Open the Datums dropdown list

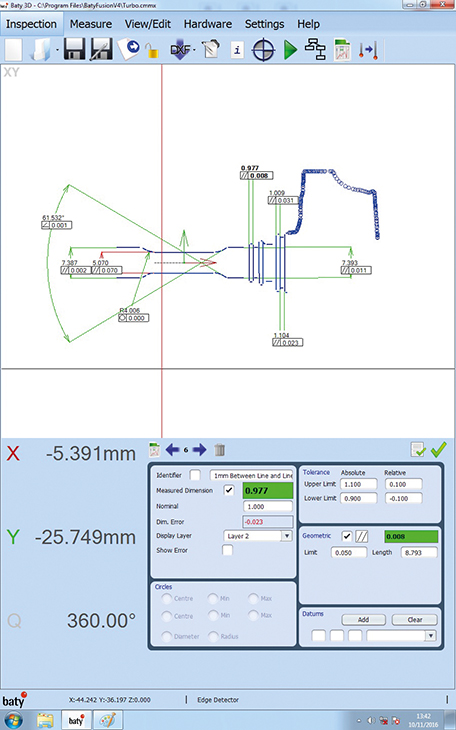[x=431, y=635]
